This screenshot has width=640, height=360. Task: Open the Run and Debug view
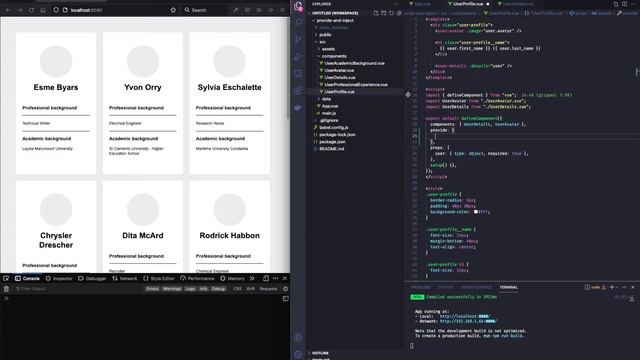[298, 57]
